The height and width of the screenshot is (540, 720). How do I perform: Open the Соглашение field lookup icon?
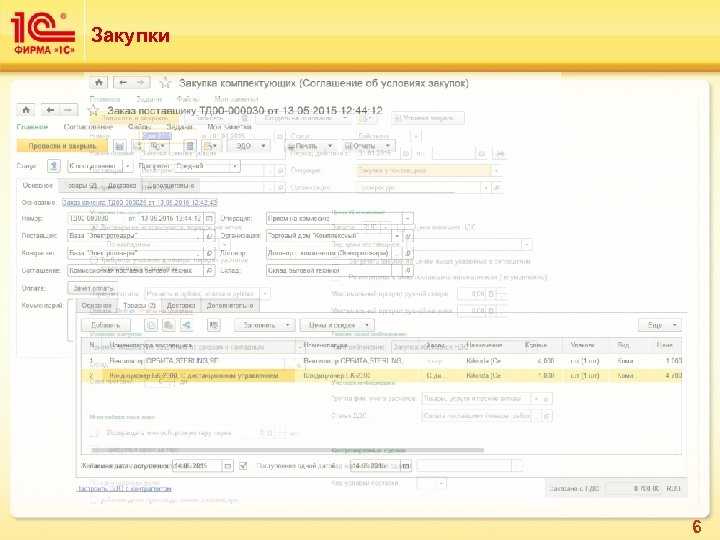coord(209,270)
